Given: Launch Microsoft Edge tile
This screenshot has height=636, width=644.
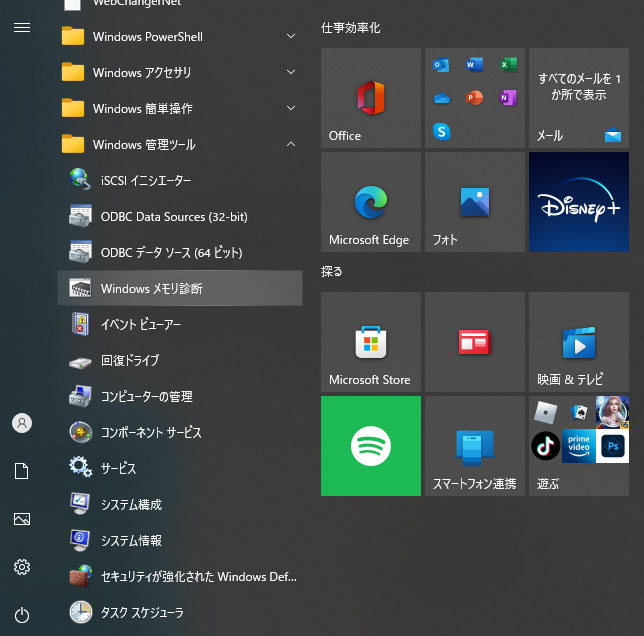Looking at the screenshot, I should [x=370, y=202].
